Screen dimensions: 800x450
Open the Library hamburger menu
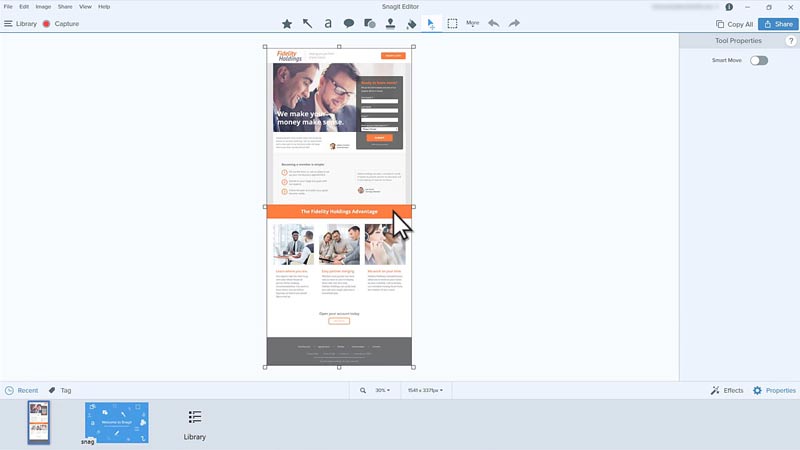pyautogui.click(x=20, y=23)
